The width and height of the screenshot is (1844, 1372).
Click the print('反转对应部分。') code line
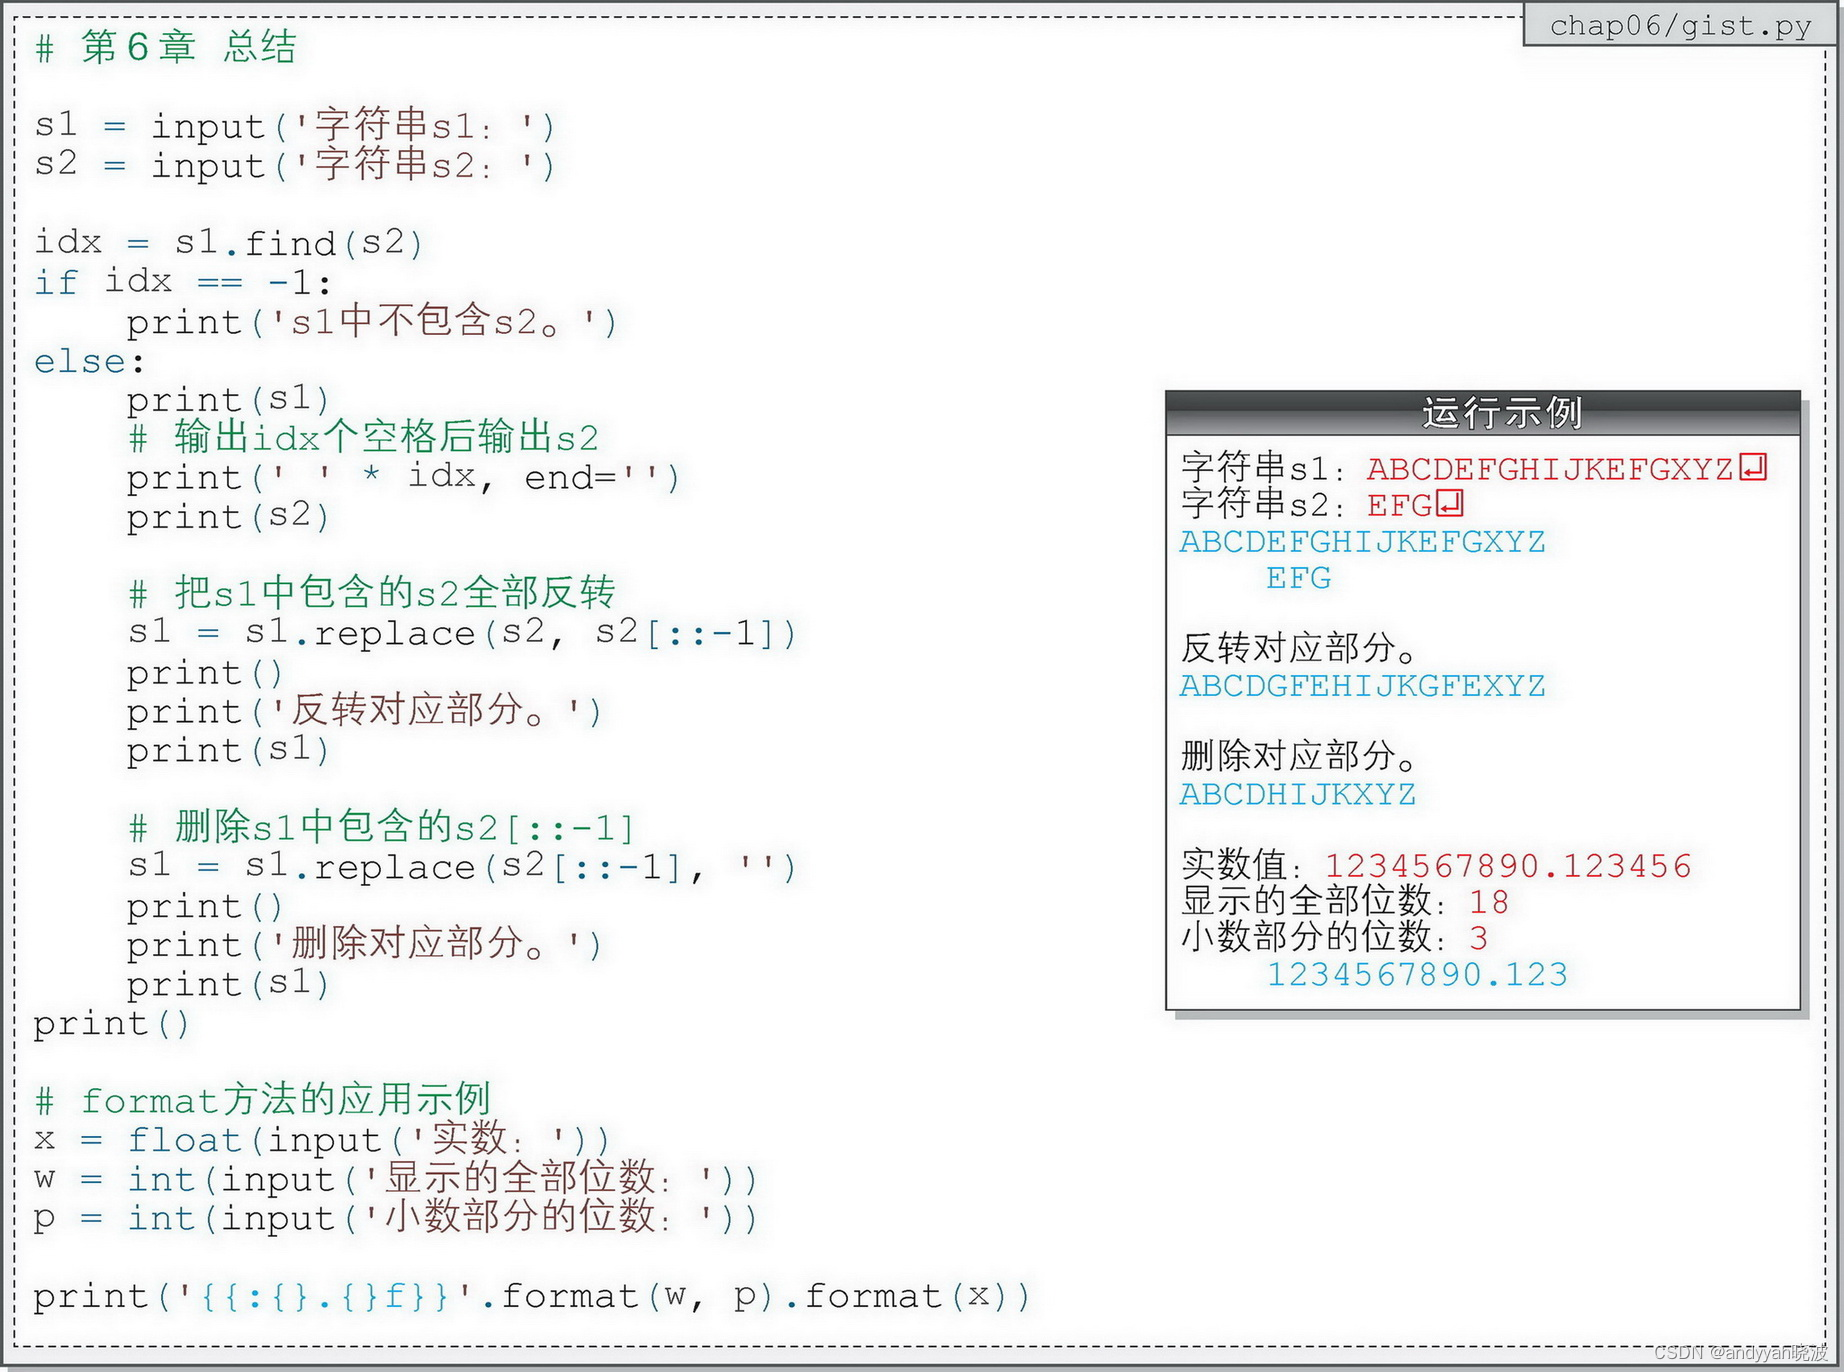coord(364,711)
